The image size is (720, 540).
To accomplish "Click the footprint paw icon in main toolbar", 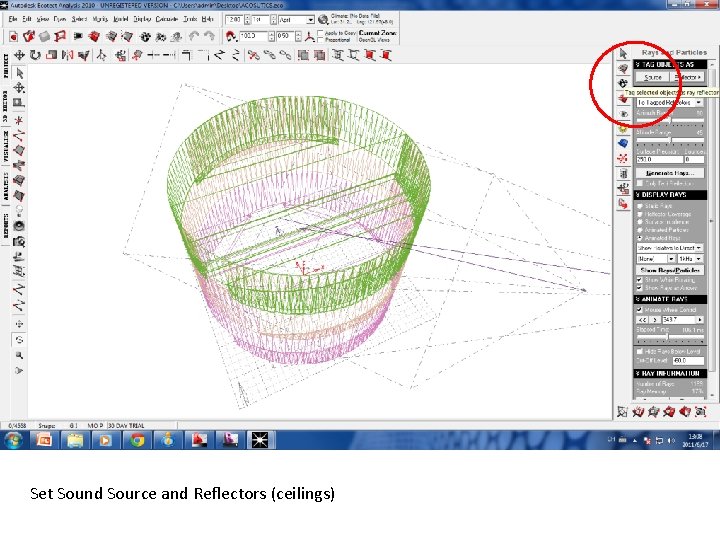I will (x=145, y=36).
